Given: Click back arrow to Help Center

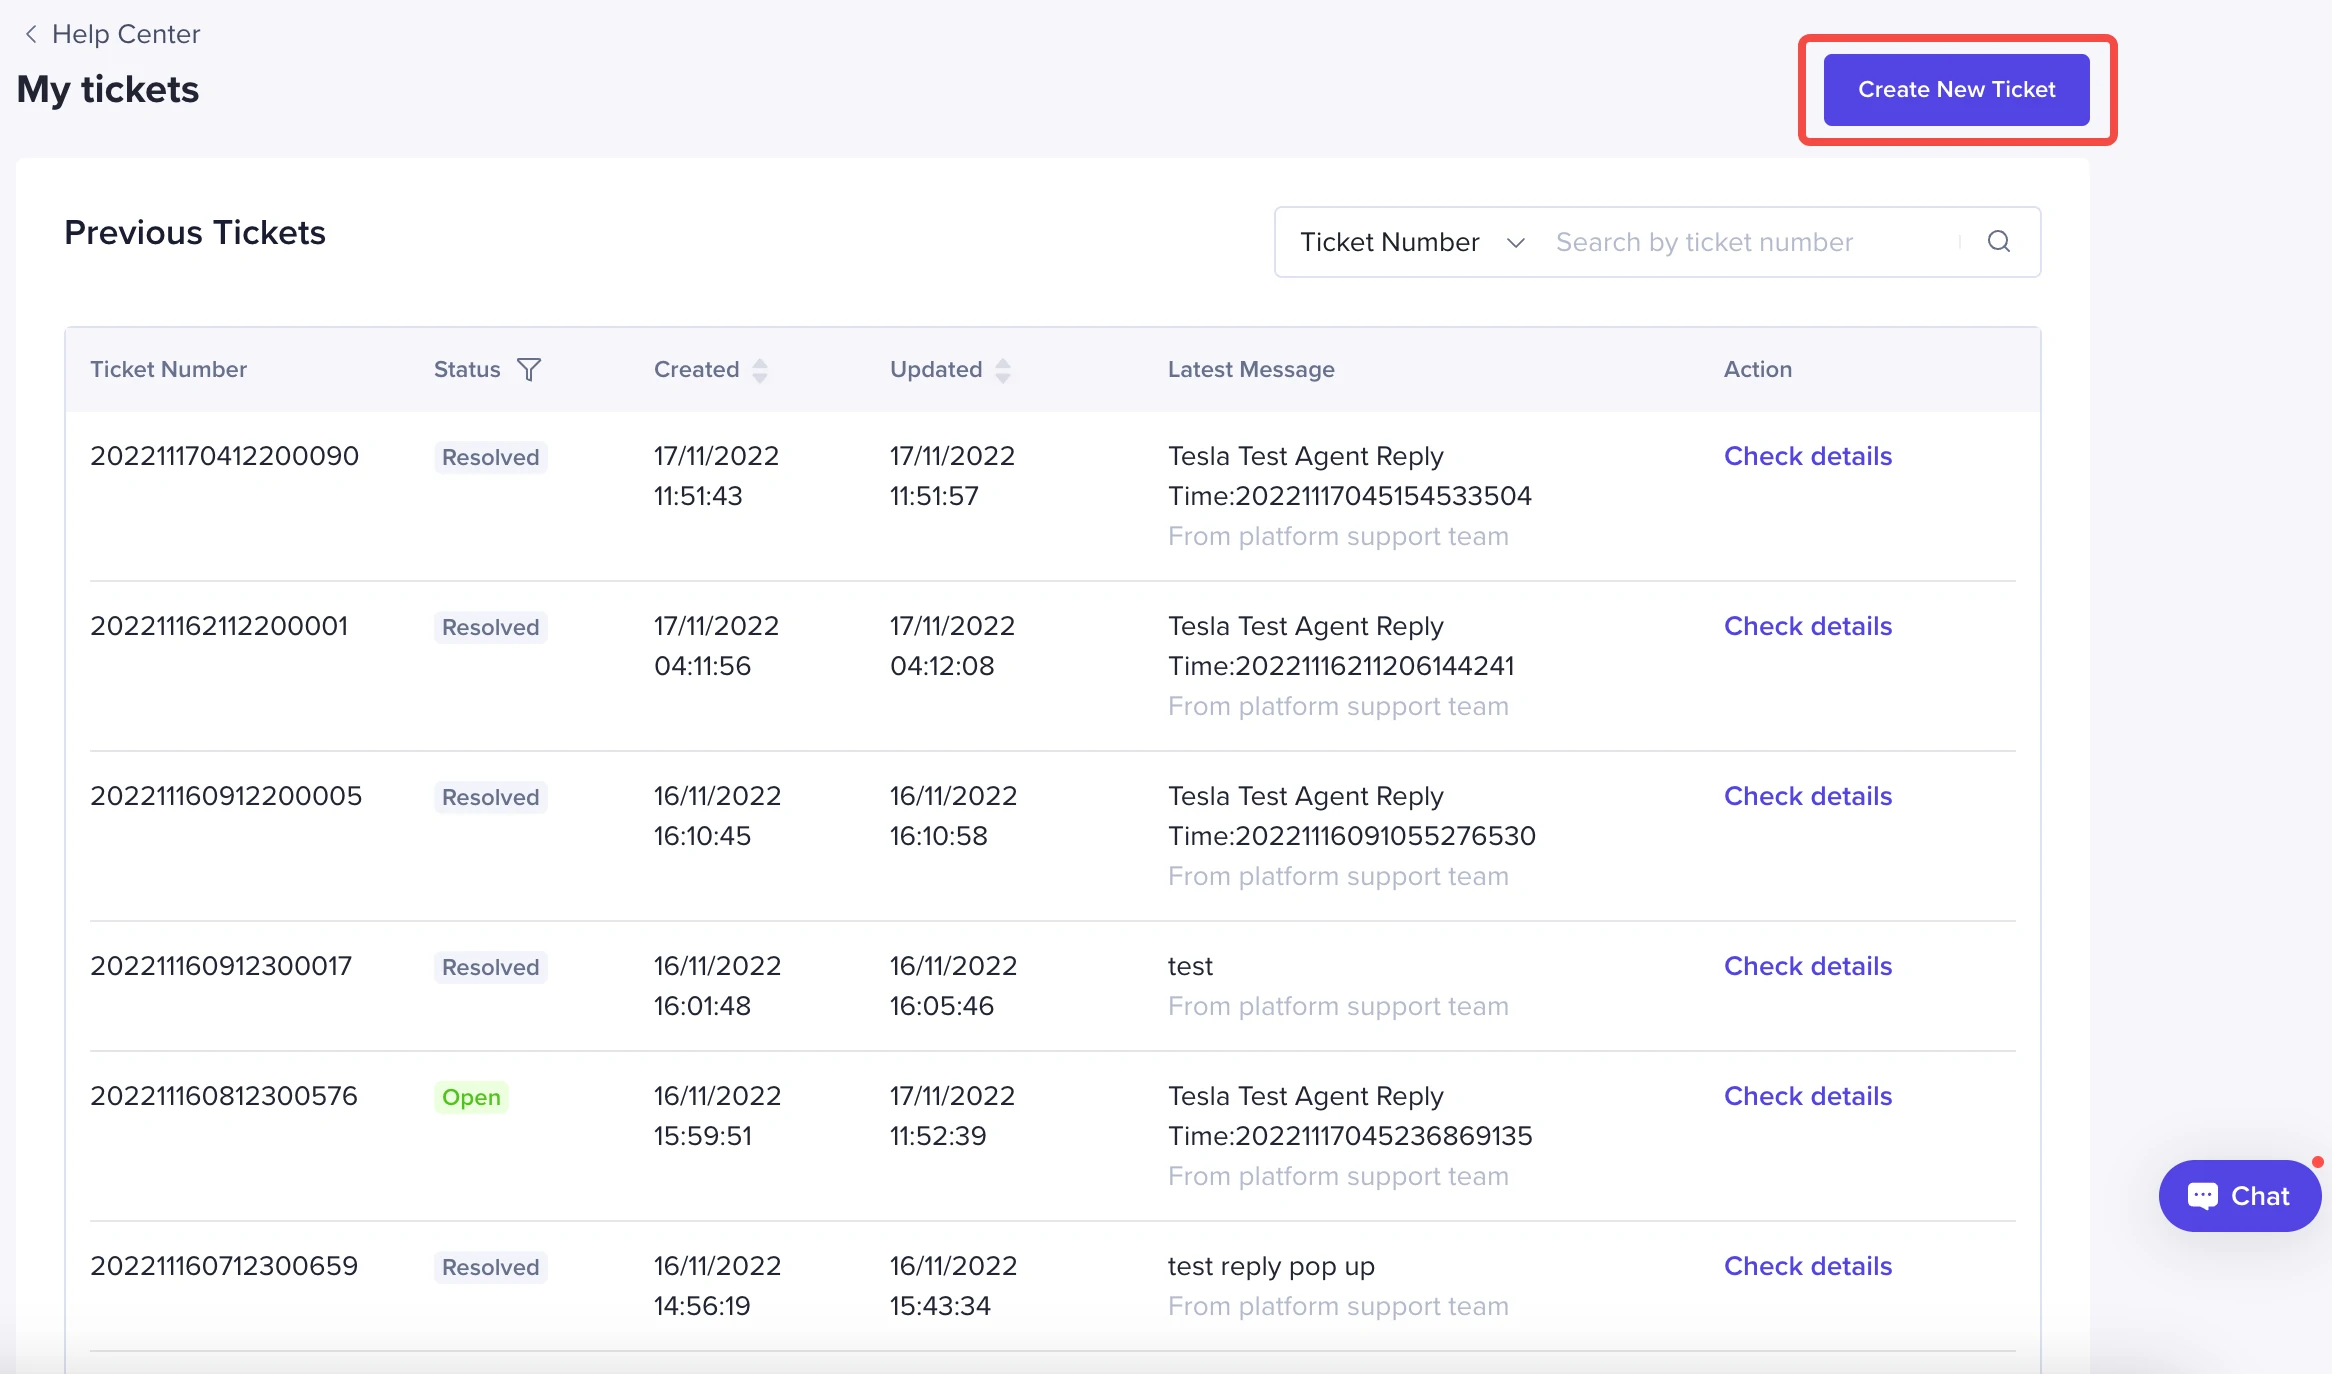Looking at the screenshot, I should pyautogui.click(x=31, y=34).
